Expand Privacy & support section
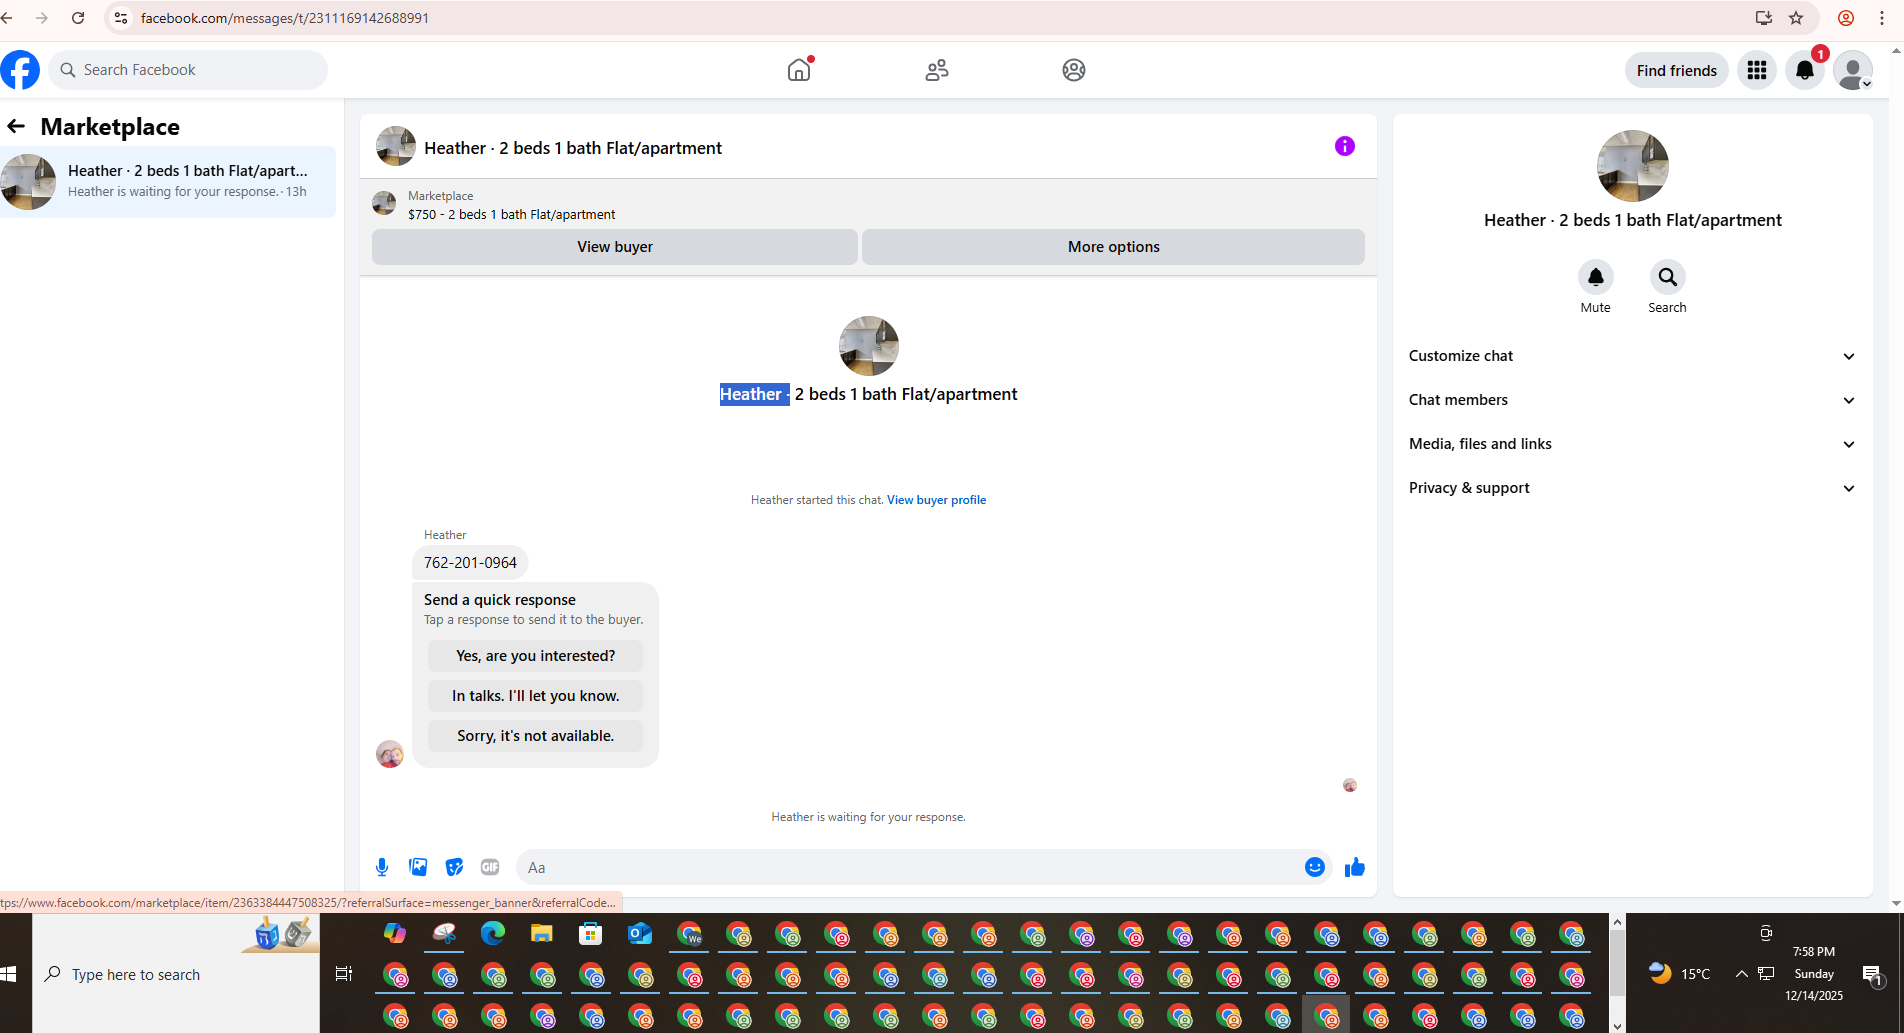The width and height of the screenshot is (1904, 1033). [x=1632, y=488]
